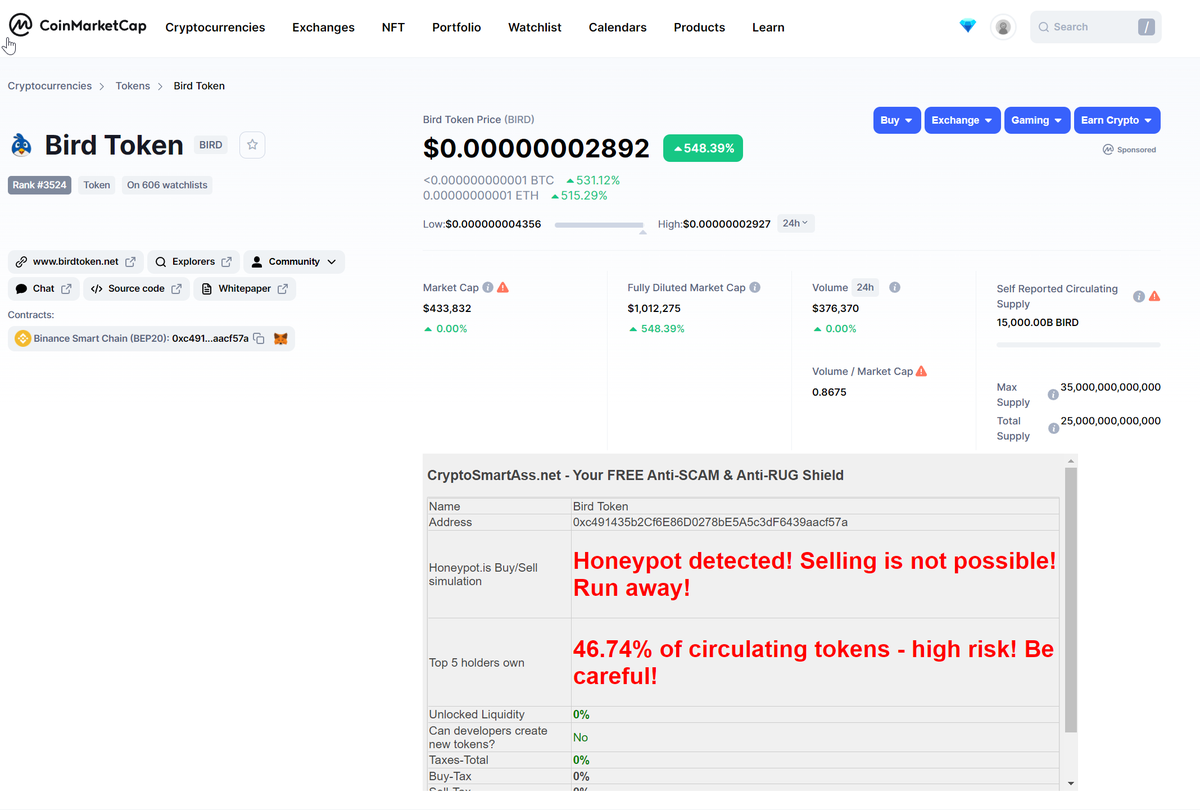Image resolution: width=1200 pixels, height=810 pixels.
Task: Click the BIRD ticker symbol badge
Action: tap(211, 145)
